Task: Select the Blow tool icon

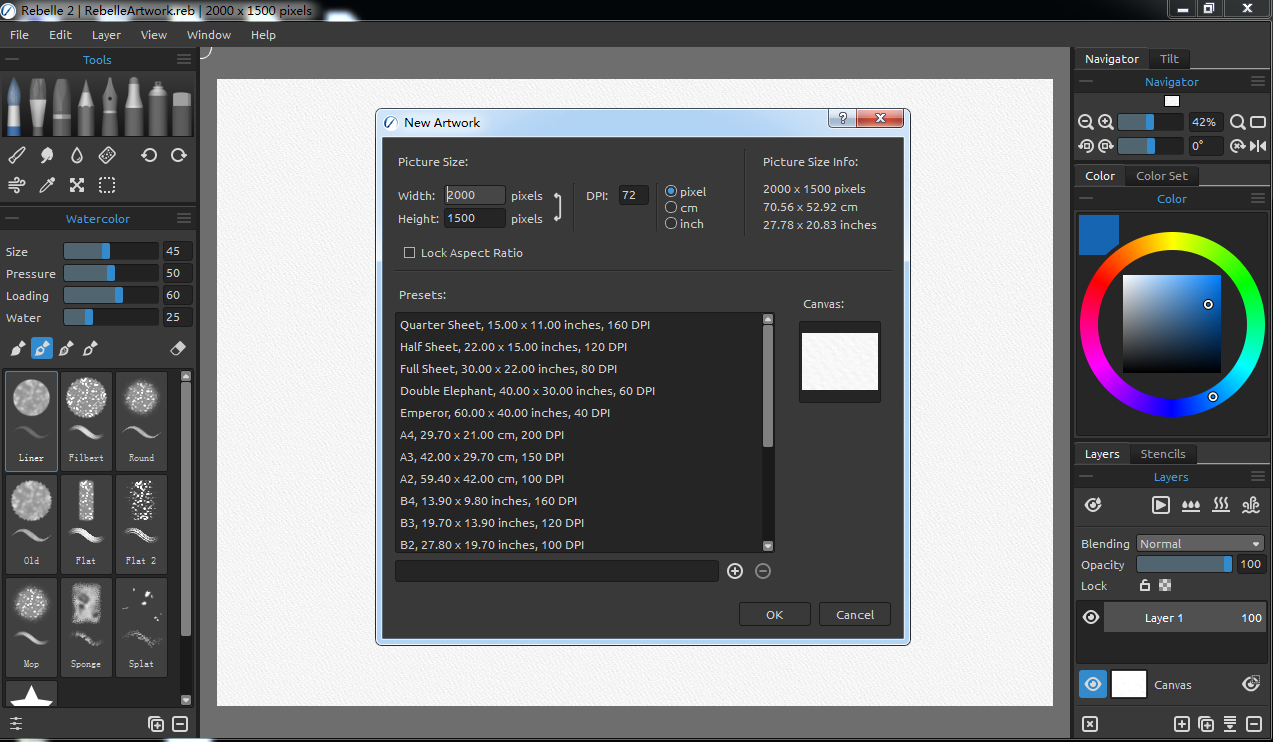Action: pyautogui.click(x=16, y=185)
